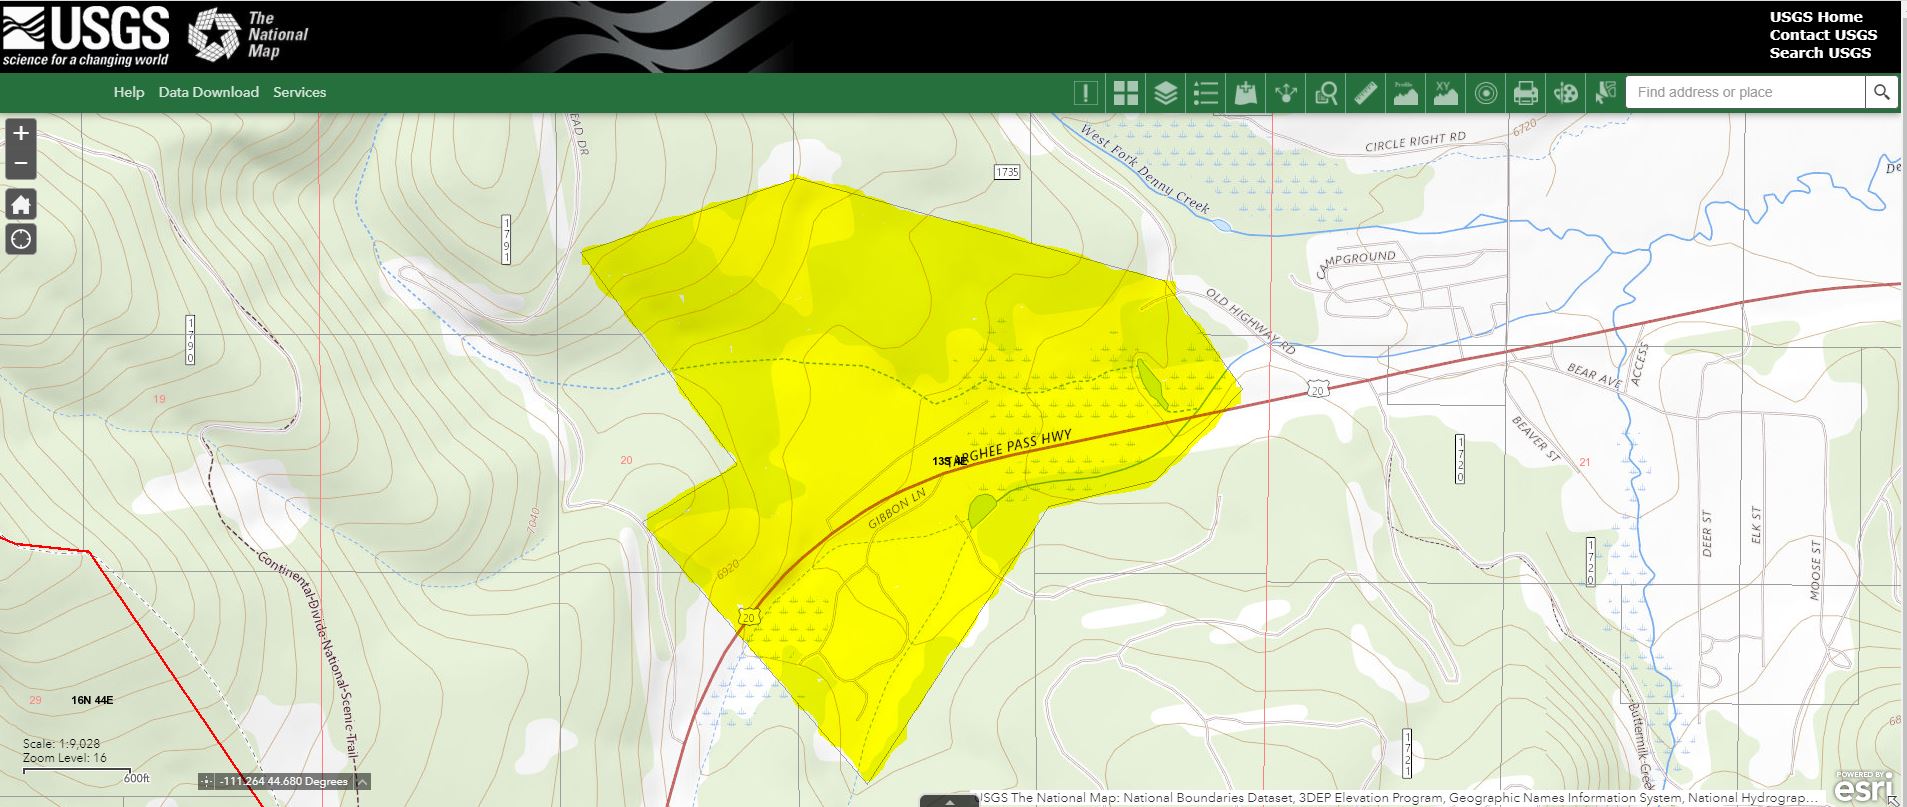The width and height of the screenshot is (1907, 807).
Task: Follow the USGS Home link
Action: coord(1816,17)
